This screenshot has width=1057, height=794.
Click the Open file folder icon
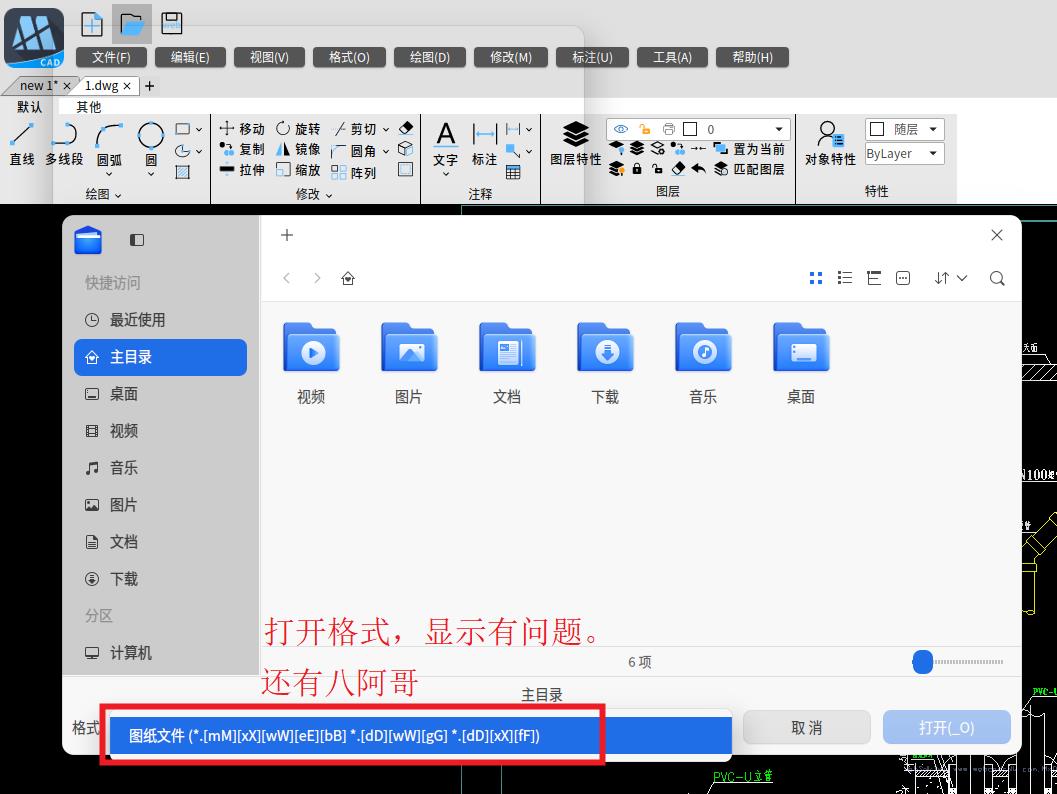131,24
